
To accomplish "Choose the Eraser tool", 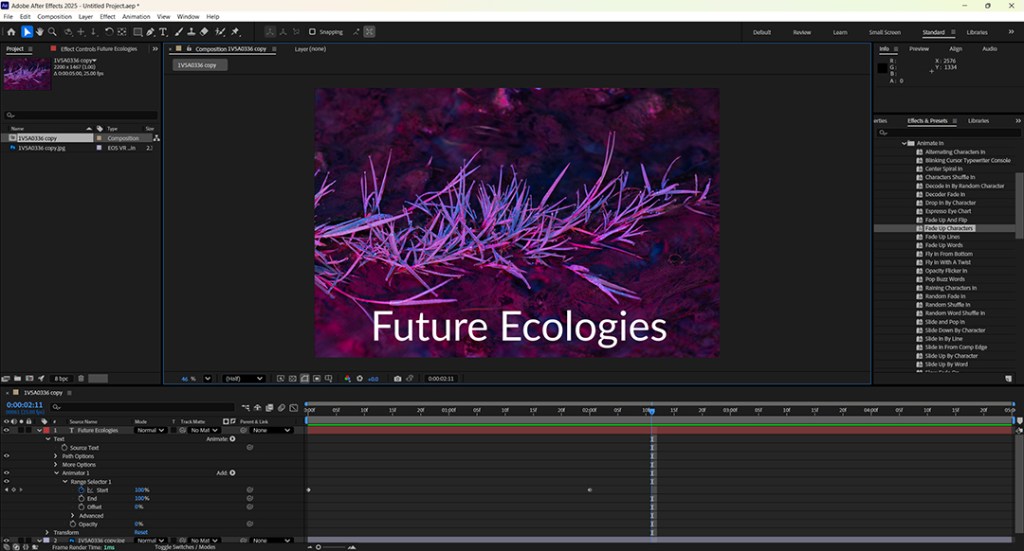I will pos(204,32).
